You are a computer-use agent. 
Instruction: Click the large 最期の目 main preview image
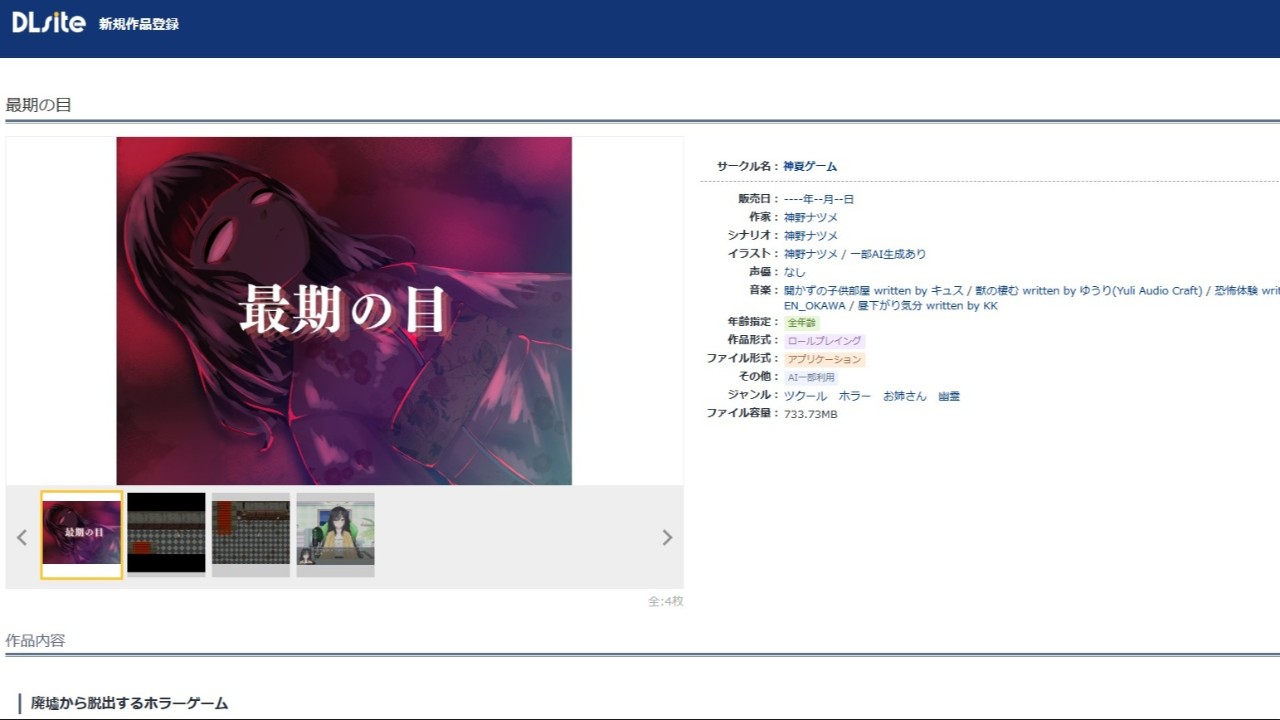[344, 311]
